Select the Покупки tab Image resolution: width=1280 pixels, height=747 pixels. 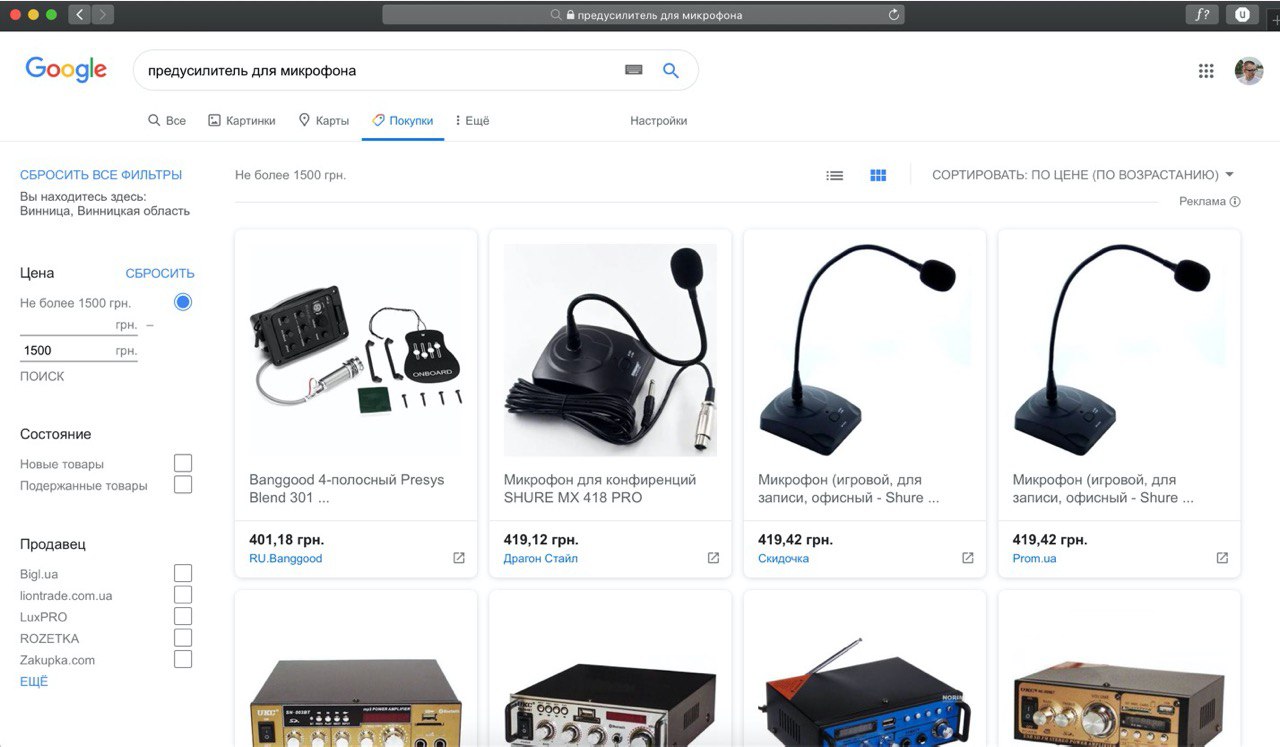click(403, 121)
